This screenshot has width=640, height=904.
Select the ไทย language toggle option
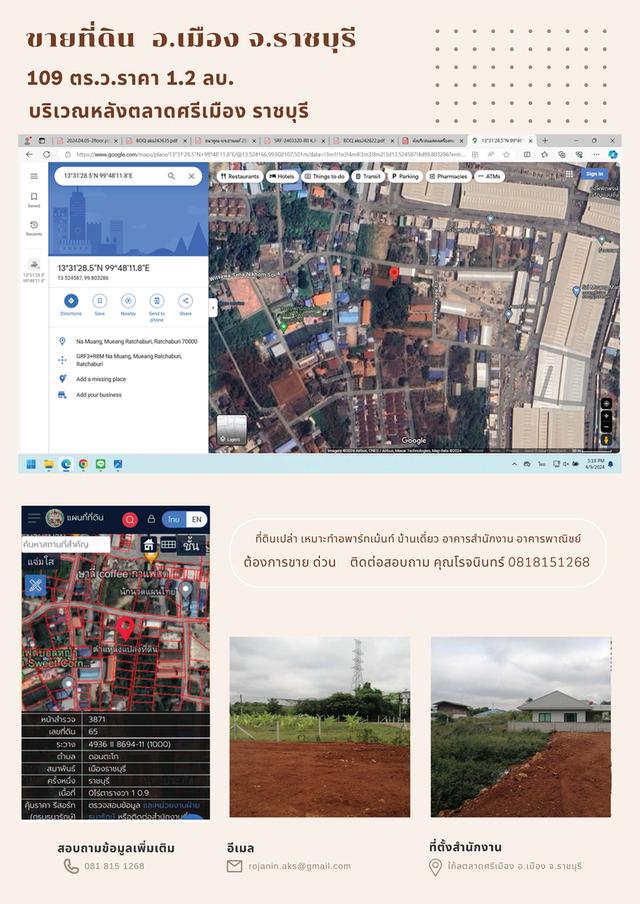[174, 519]
